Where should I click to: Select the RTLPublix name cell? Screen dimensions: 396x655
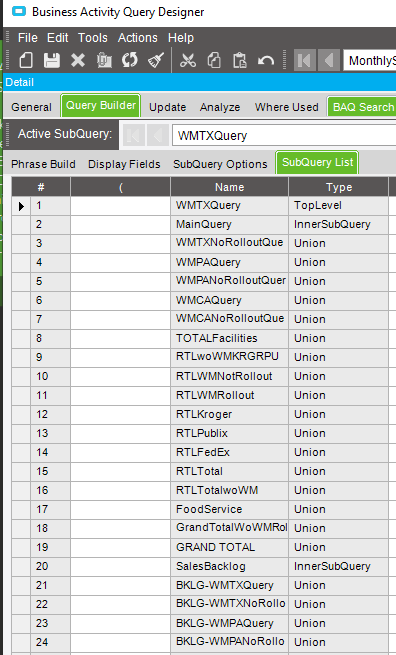point(229,434)
